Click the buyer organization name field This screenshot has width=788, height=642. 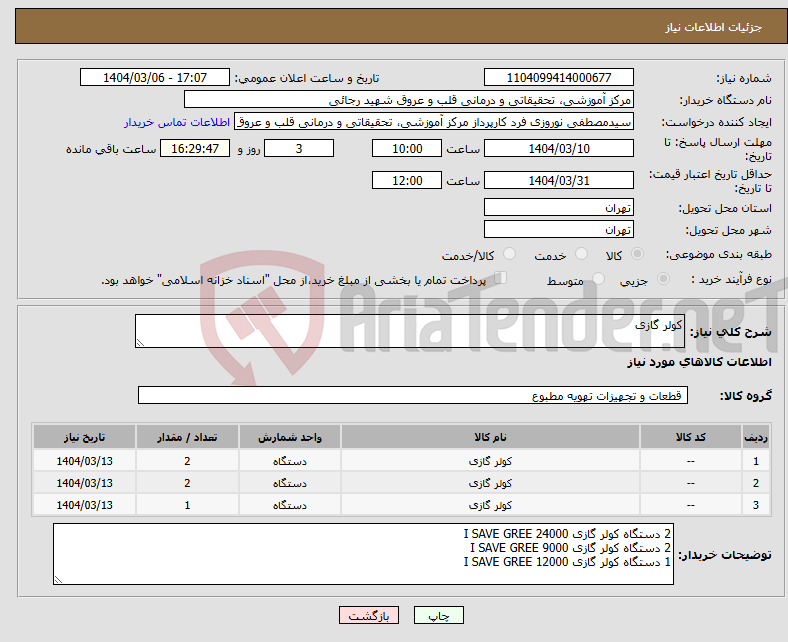[409, 100]
